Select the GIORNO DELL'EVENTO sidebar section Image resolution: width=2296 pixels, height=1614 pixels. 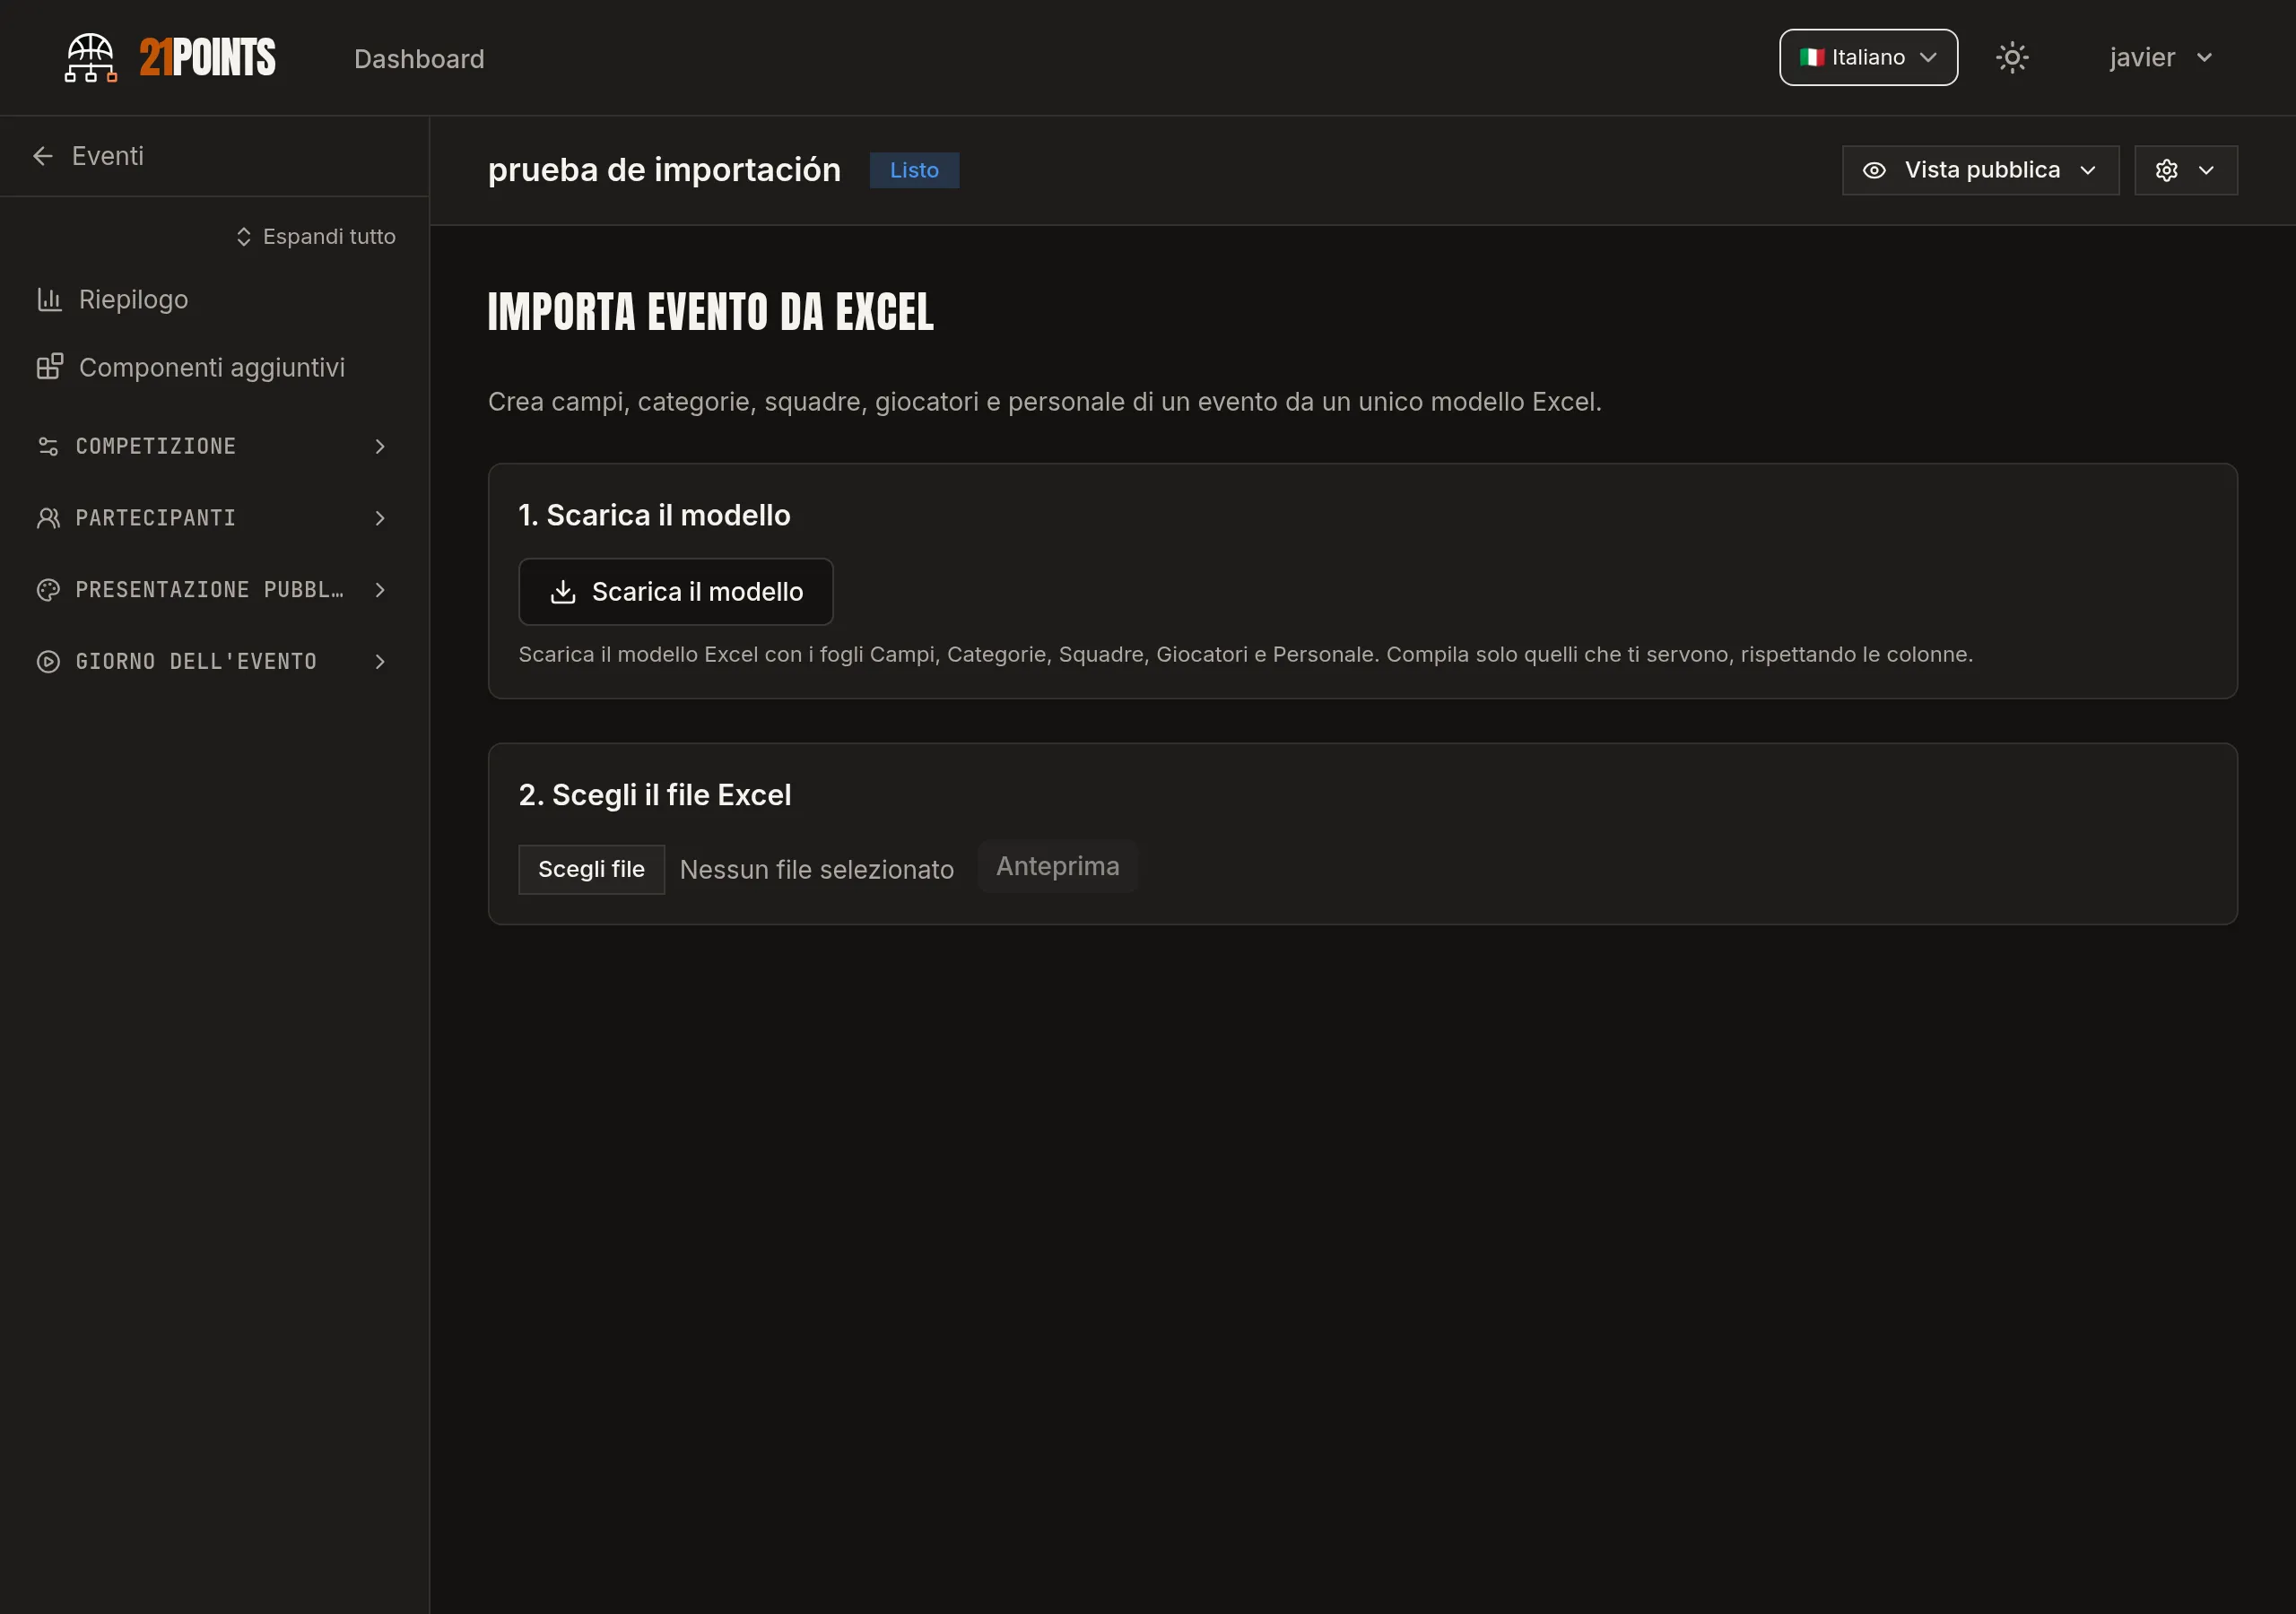click(x=214, y=662)
